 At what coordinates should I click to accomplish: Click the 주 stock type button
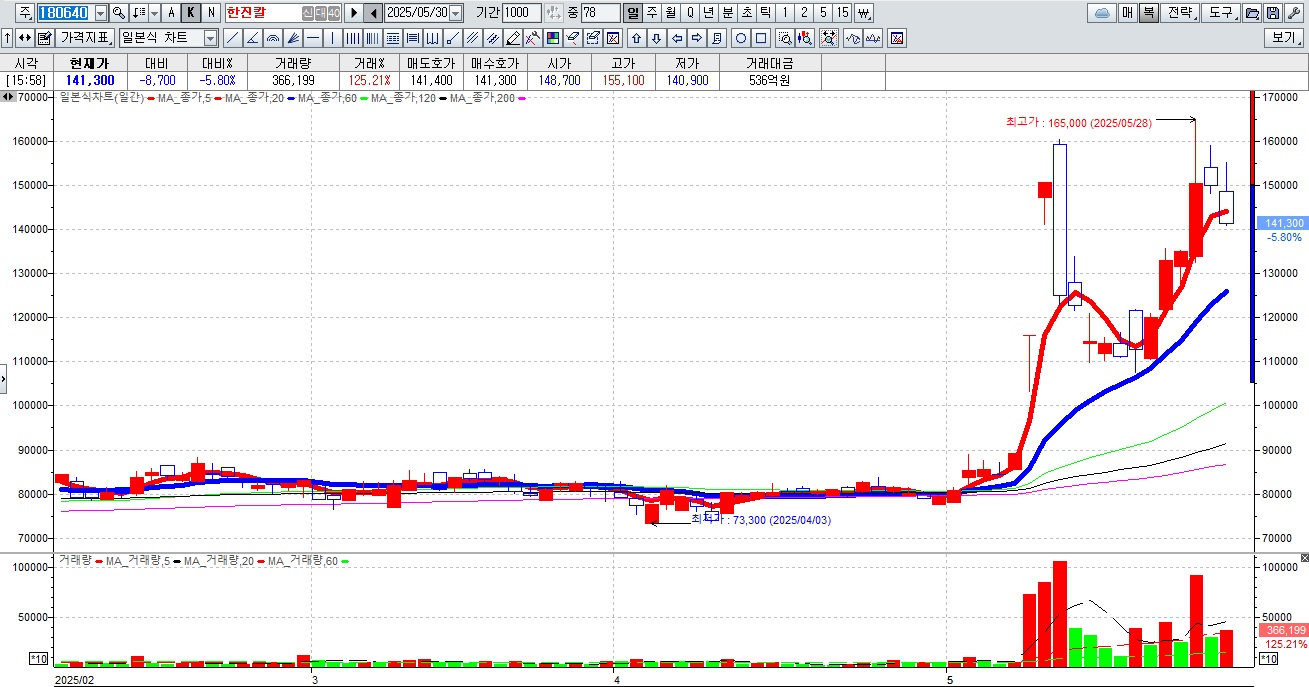tap(24, 13)
